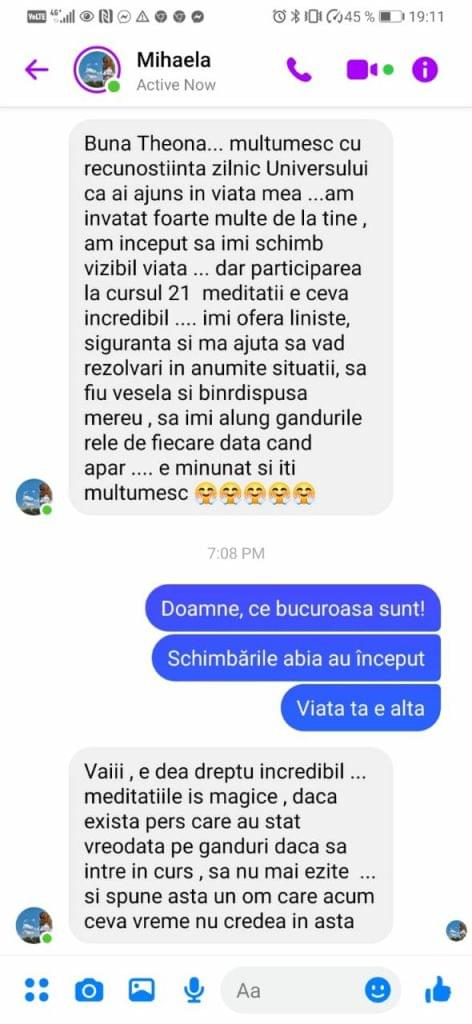
Task: Tap the message starting 'Buna Theona'
Action: [231, 317]
